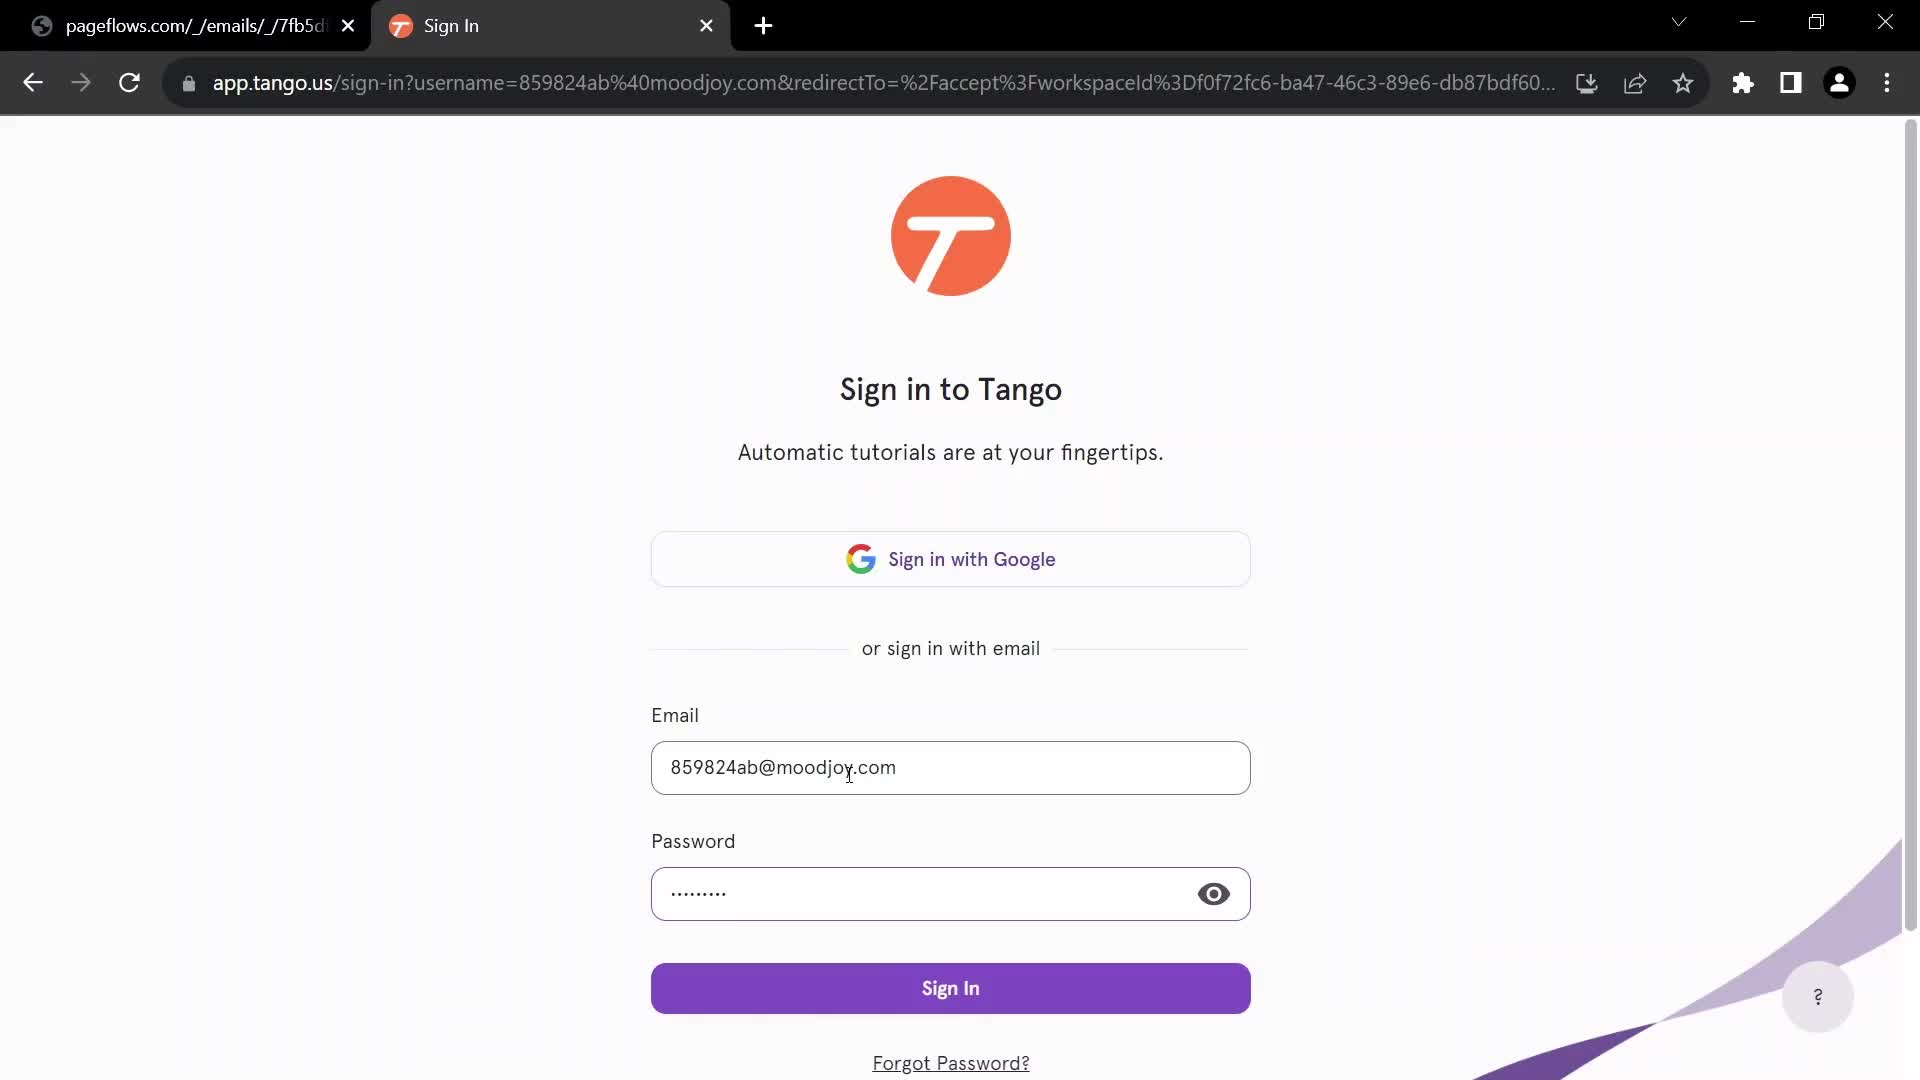Open Forgot Password link
This screenshot has width=1920, height=1080.
951,1063
